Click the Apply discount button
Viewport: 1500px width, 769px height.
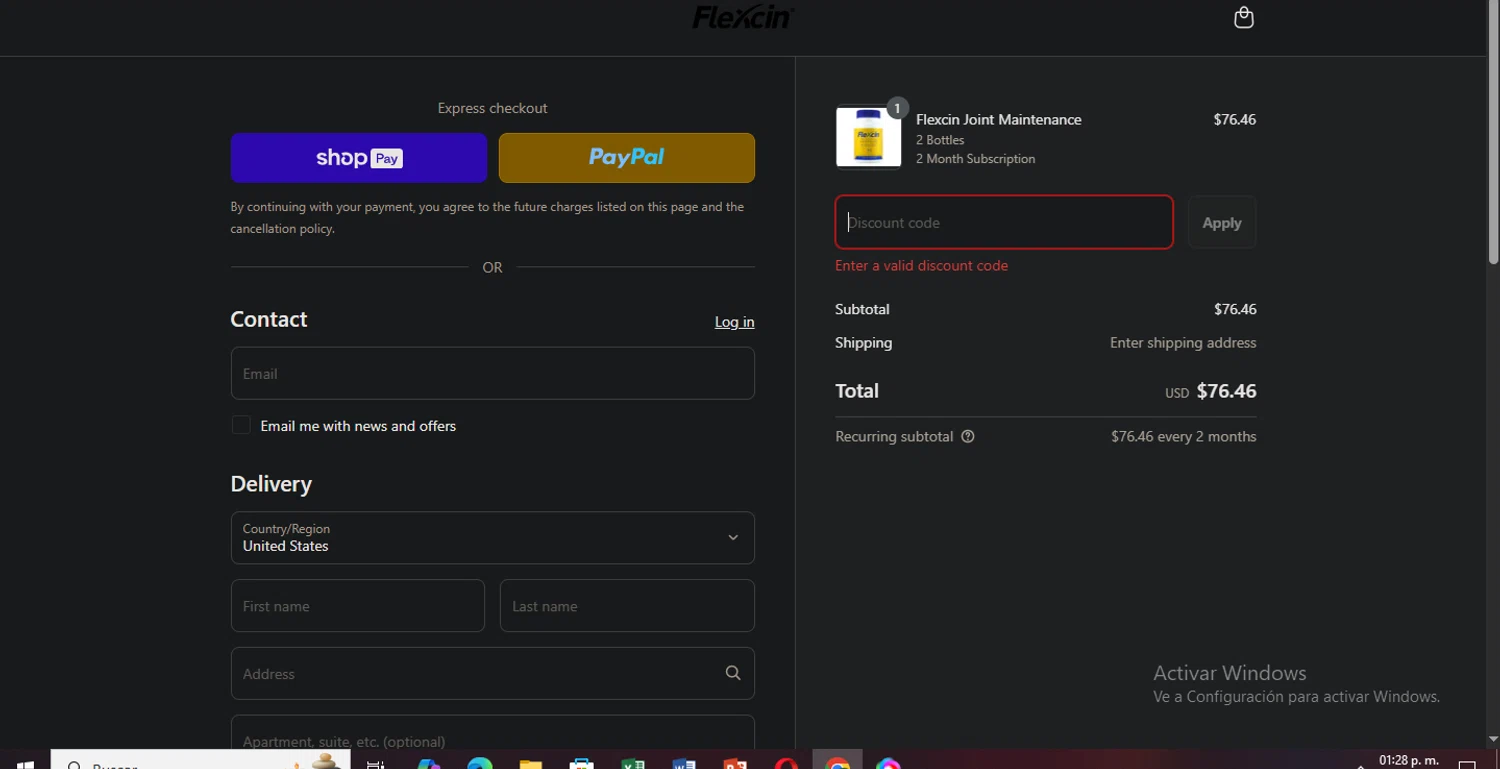(x=1222, y=222)
